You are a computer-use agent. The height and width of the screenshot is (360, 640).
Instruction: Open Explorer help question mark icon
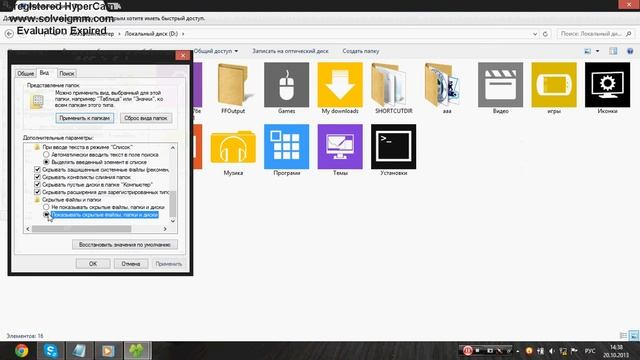[630, 51]
